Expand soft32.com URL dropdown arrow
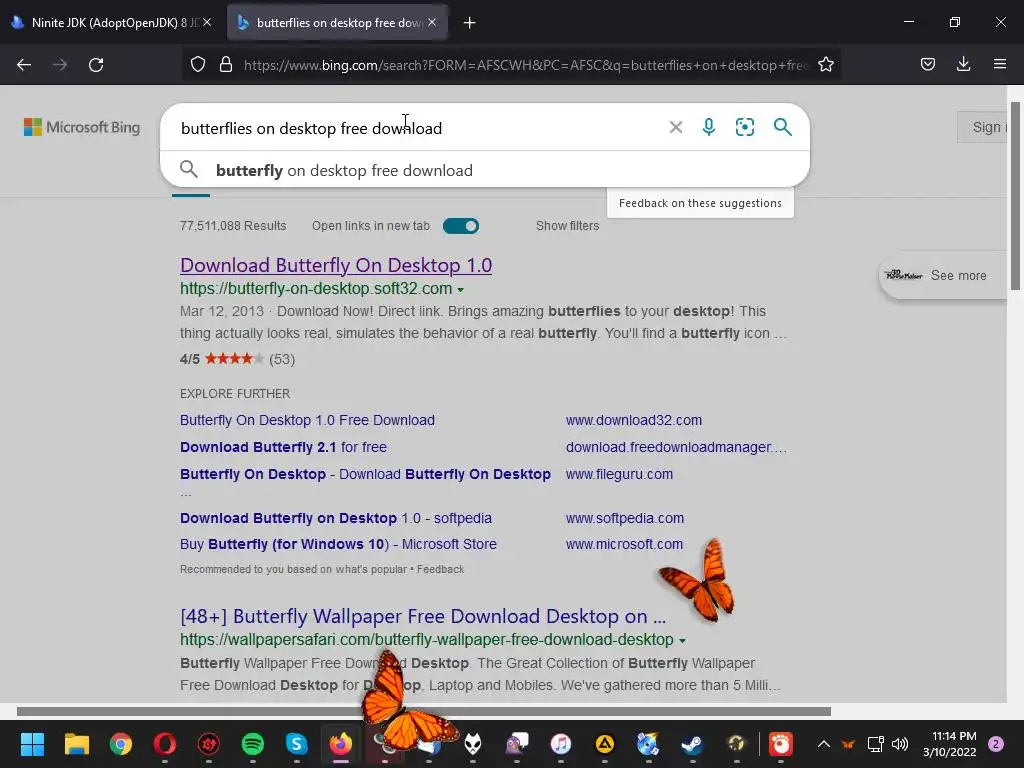The width and height of the screenshot is (1024, 768). click(460, 290)
